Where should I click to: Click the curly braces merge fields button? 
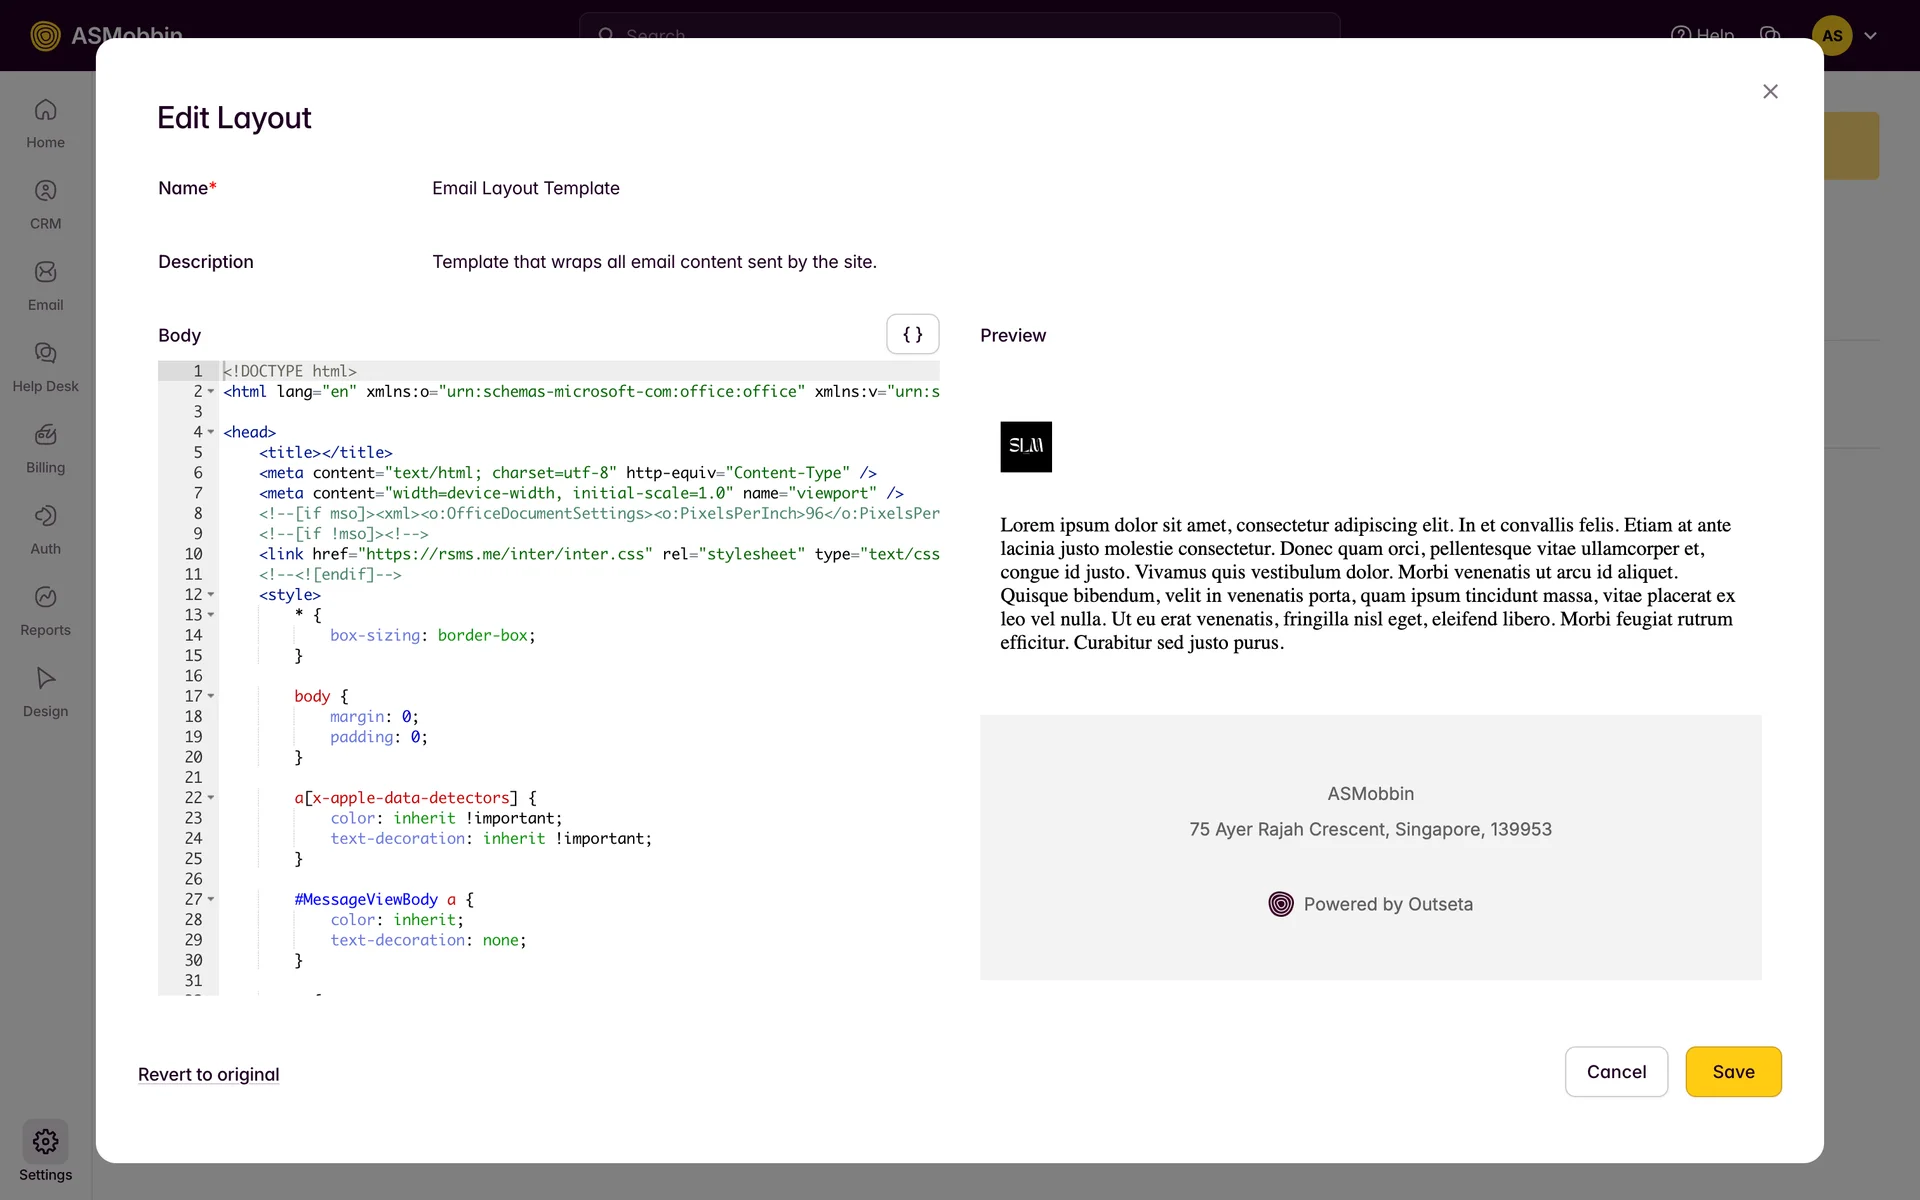coord(912,334)
